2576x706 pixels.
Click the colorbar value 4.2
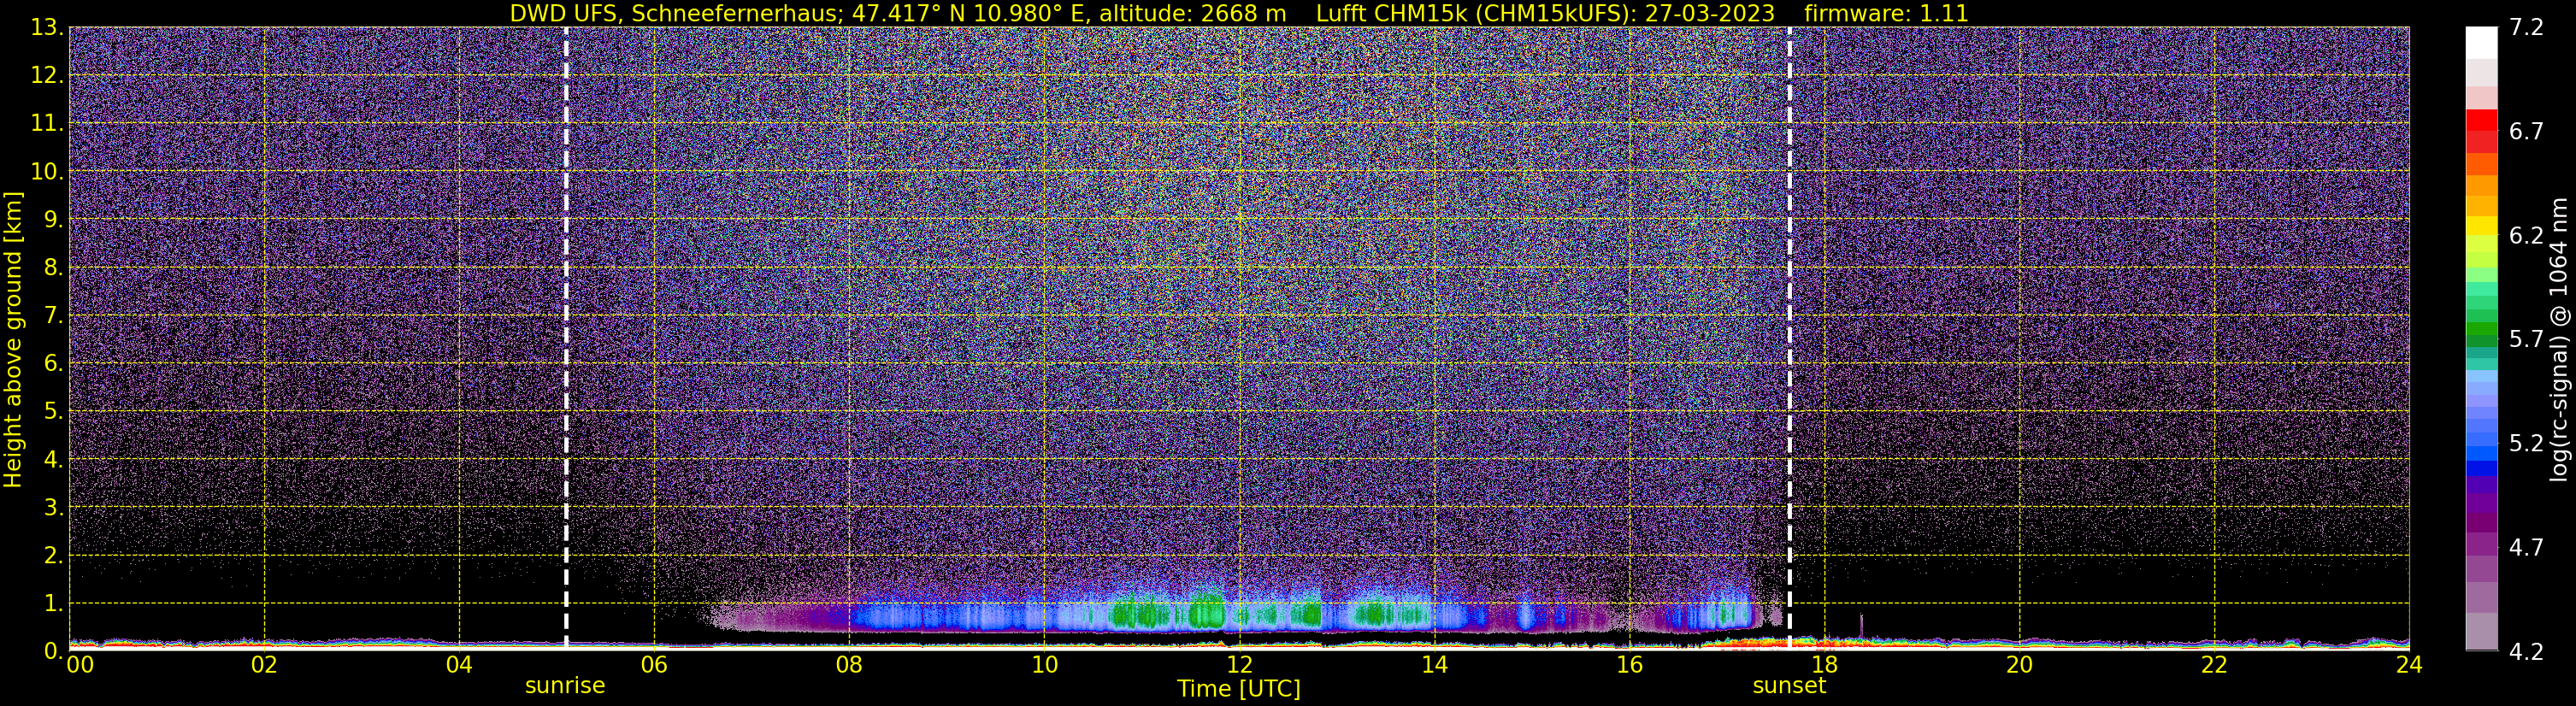click(2526, 652)
